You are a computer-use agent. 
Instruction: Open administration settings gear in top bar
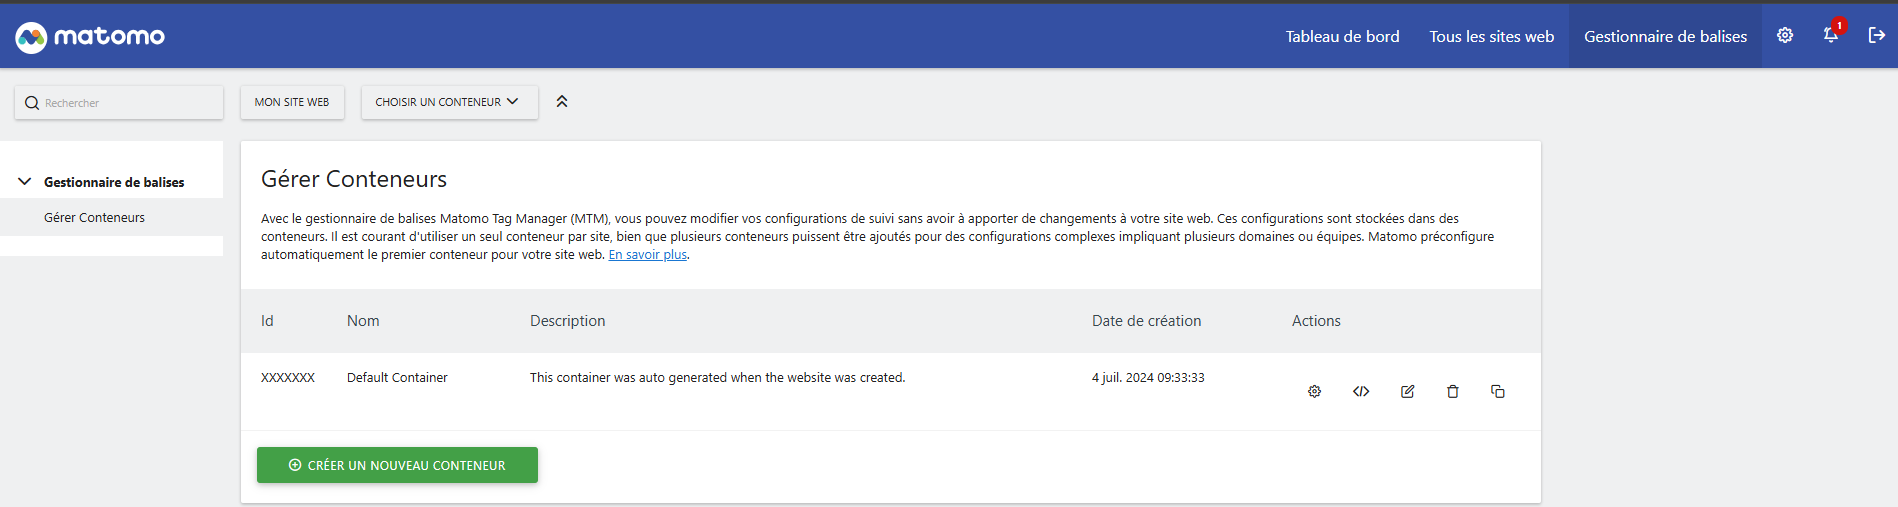point(1785,36)
